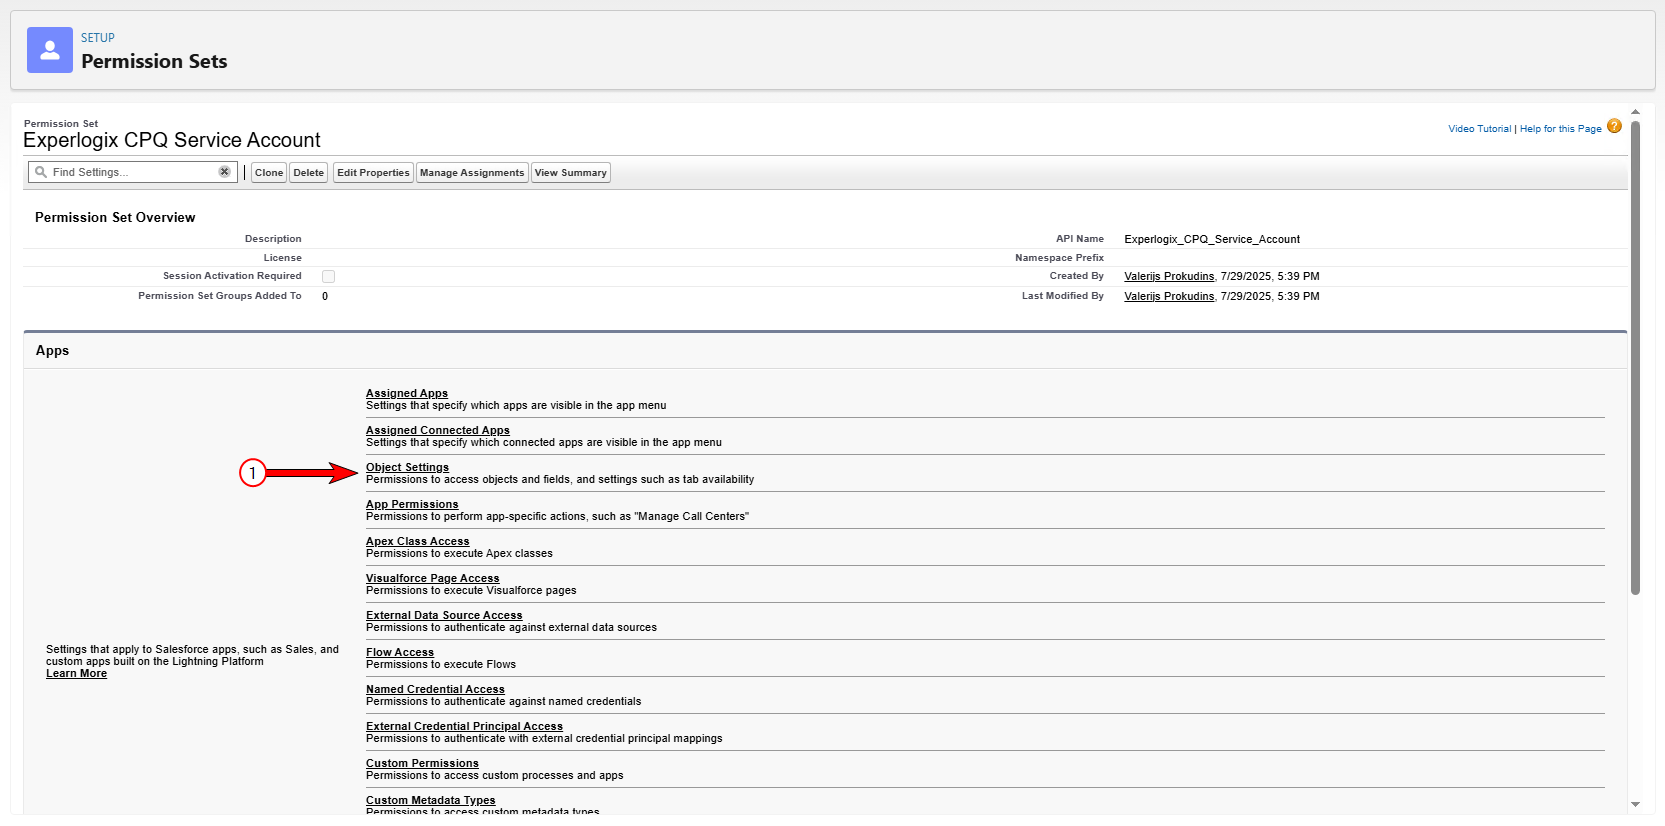Click the vertical scrollbar thumb
This screenshot has width=1665, height=826.
click(x=1635, y=358)
